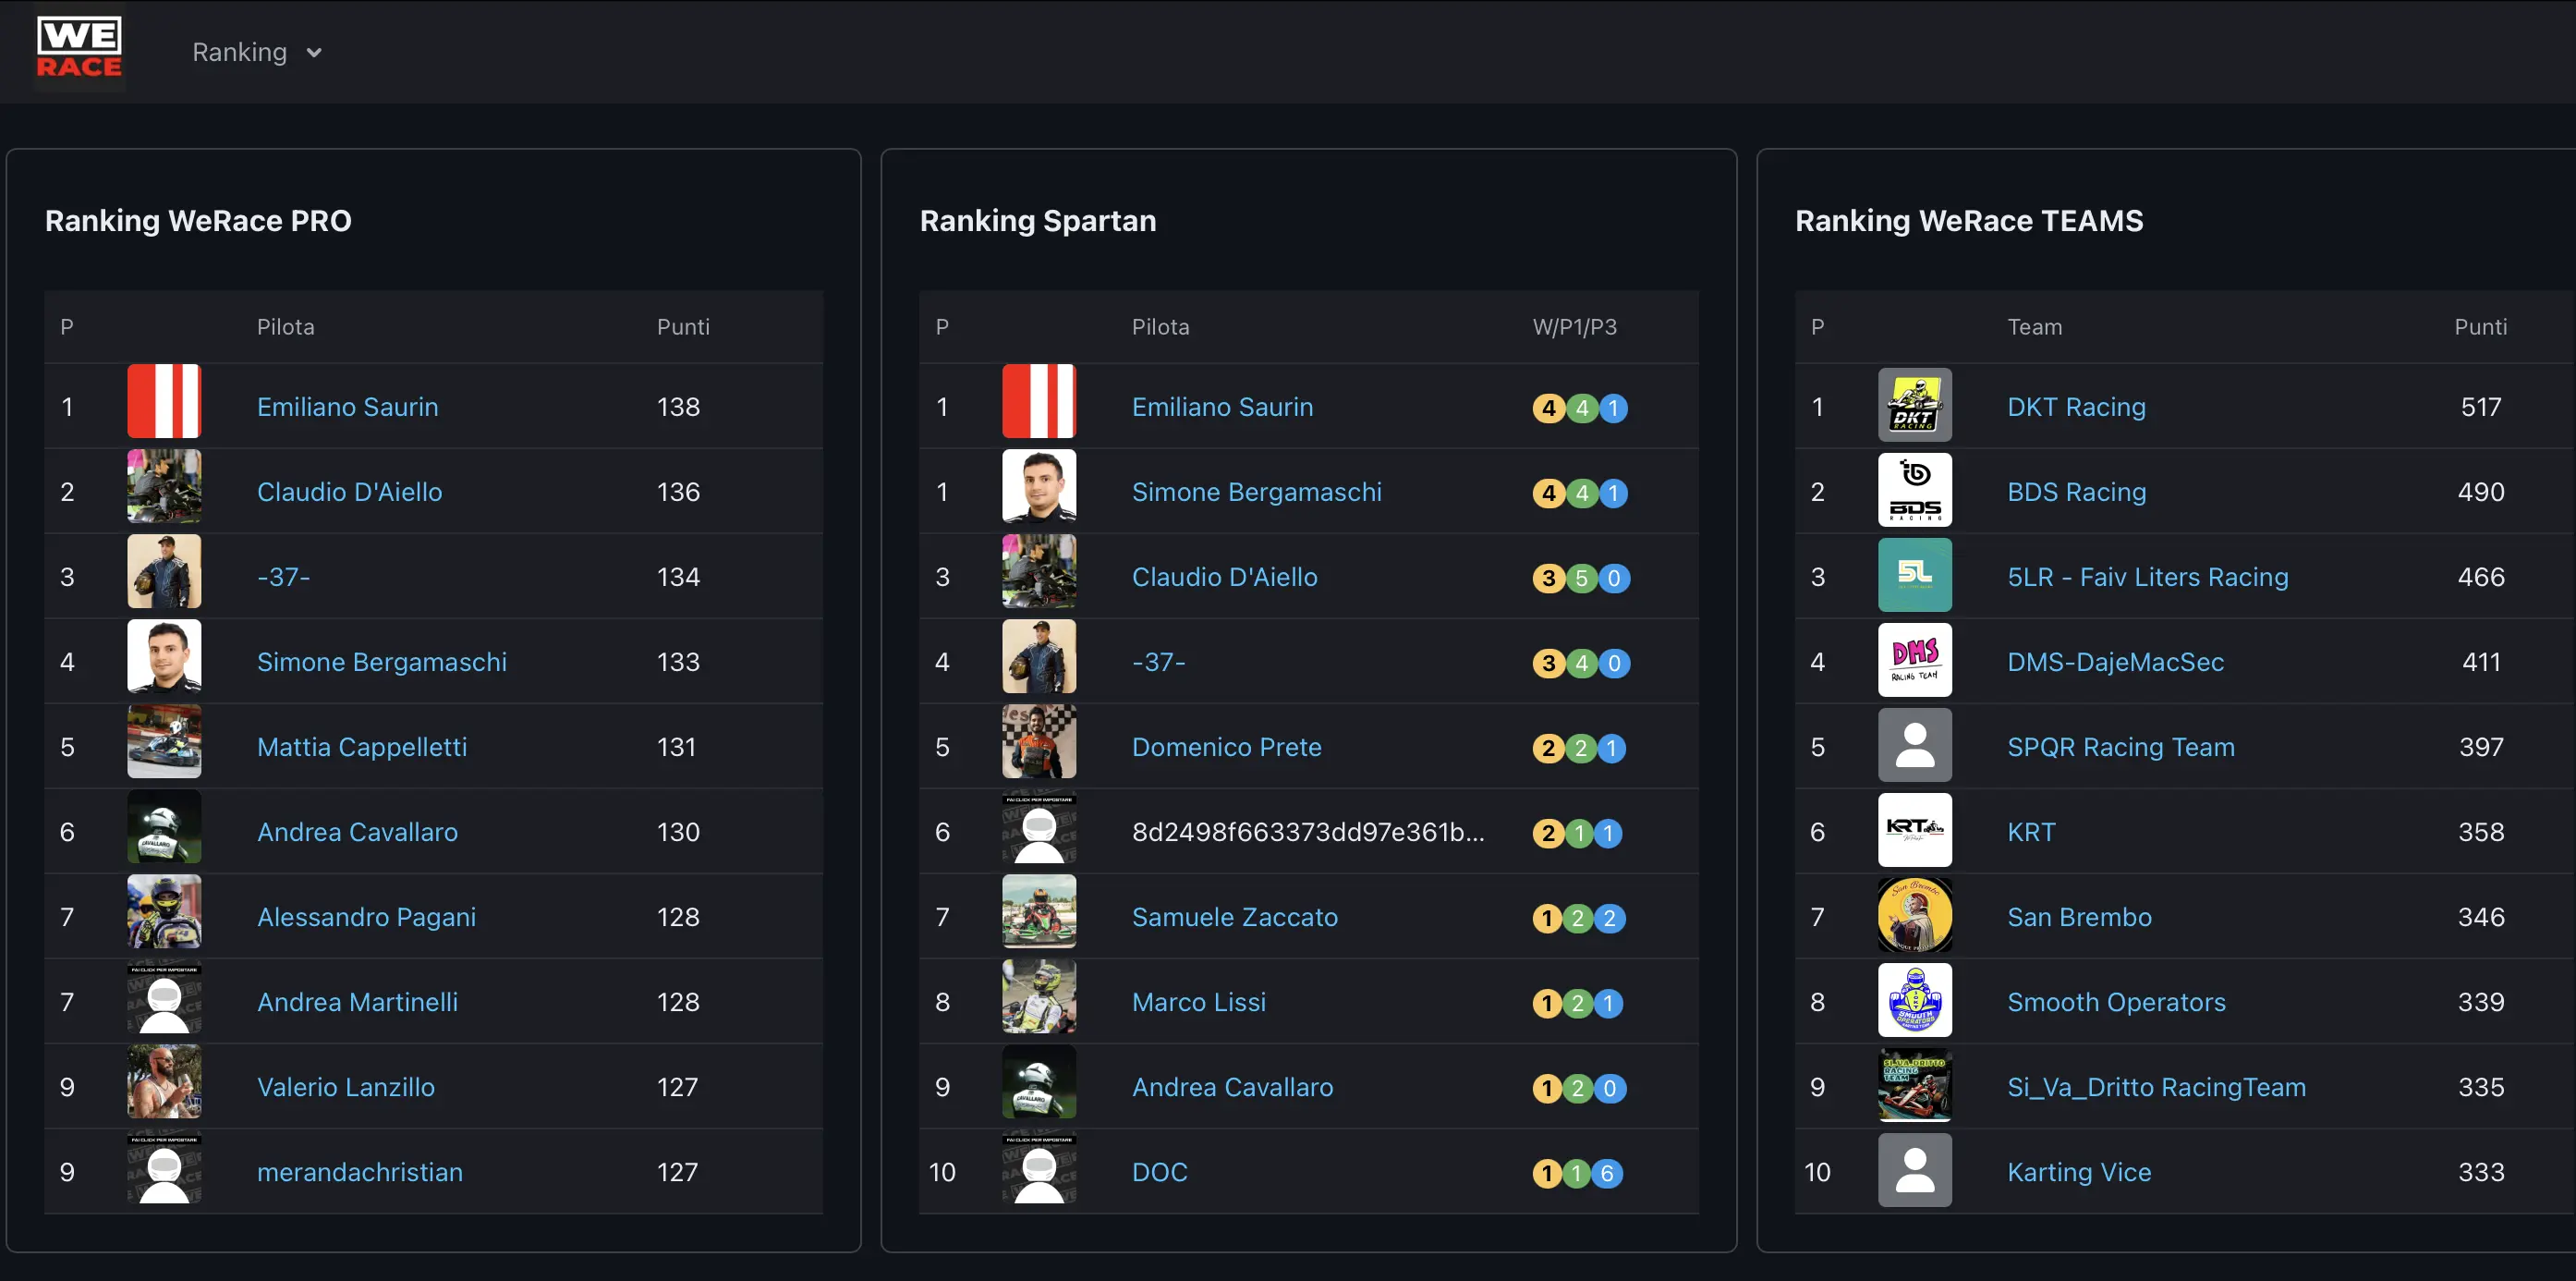The image size is (2576, 1281).
Task: Open the Ranking dropdown menu
Action: 239,52
